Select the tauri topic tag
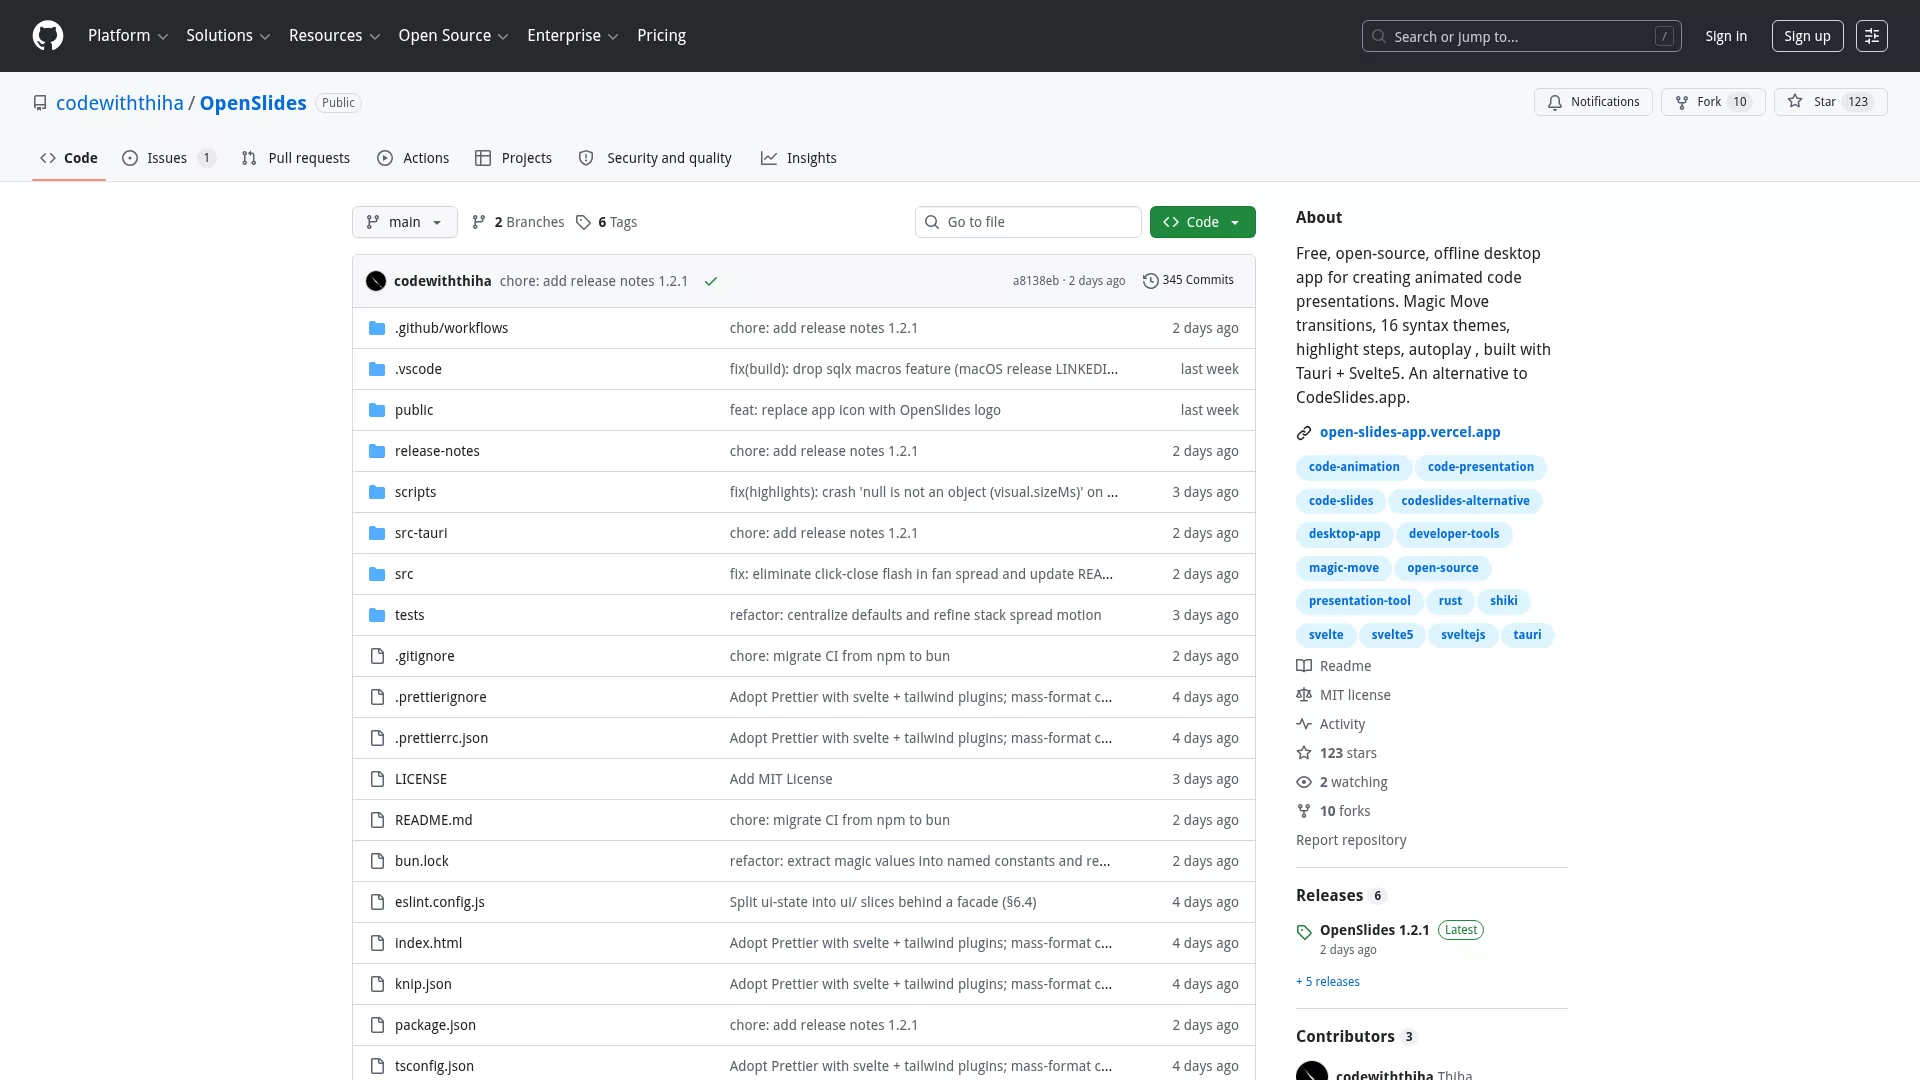 point(1527,635)
